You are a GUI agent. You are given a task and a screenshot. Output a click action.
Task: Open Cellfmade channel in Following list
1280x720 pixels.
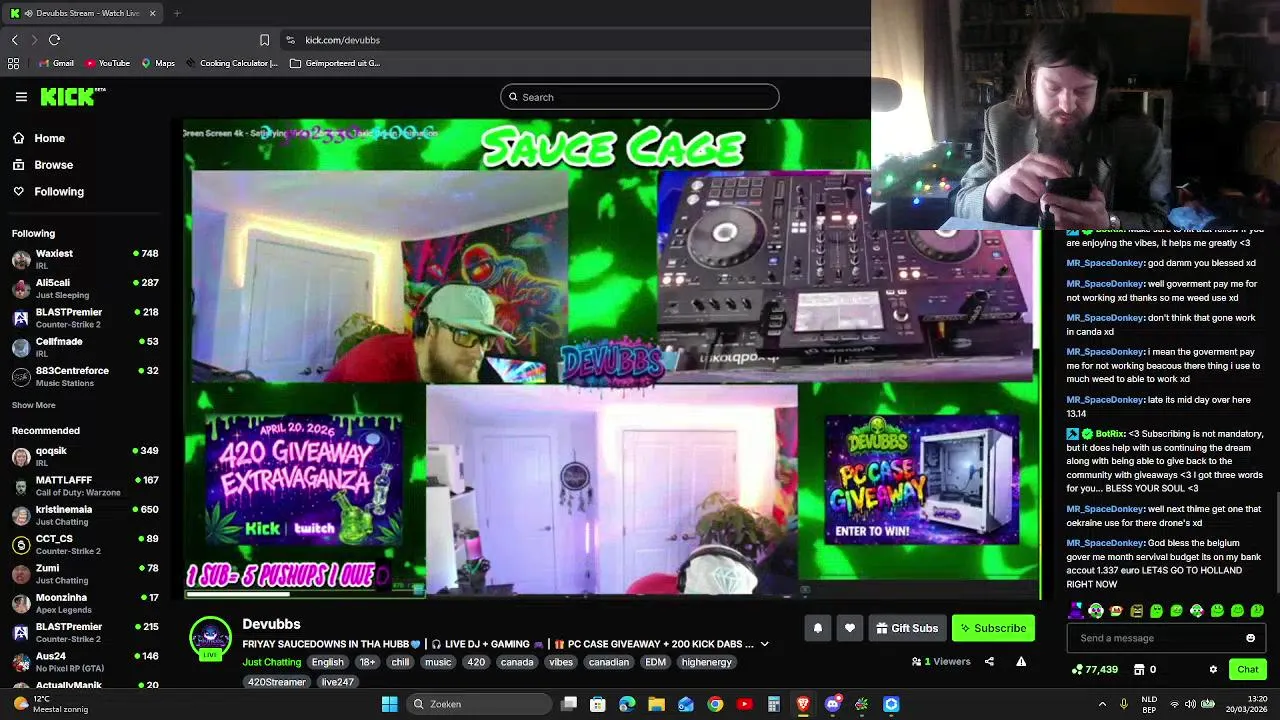point(85,347)
